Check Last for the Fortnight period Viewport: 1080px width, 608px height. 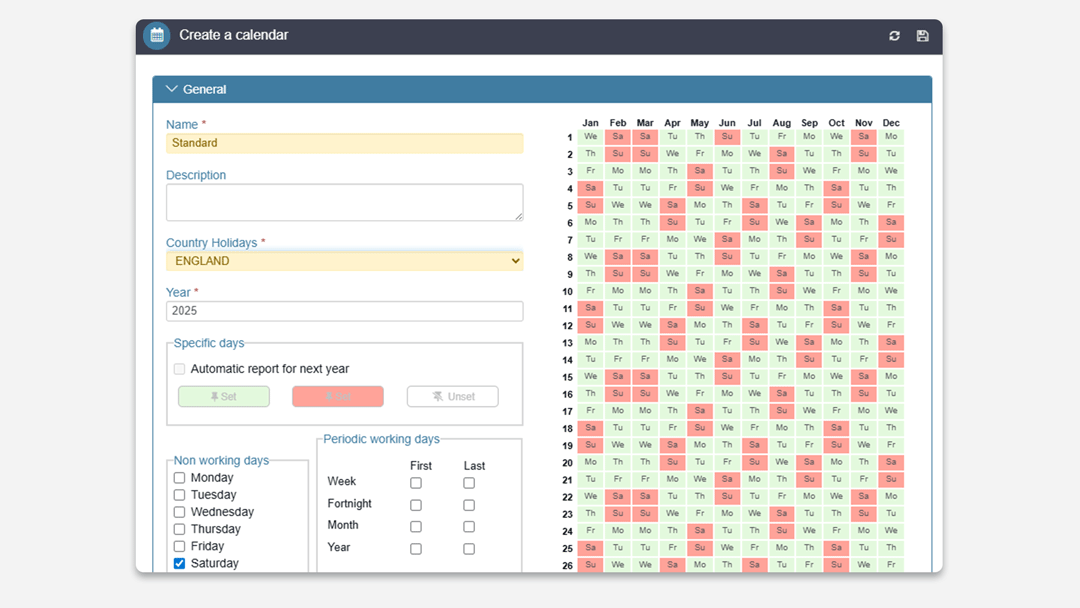click(469, 505)
